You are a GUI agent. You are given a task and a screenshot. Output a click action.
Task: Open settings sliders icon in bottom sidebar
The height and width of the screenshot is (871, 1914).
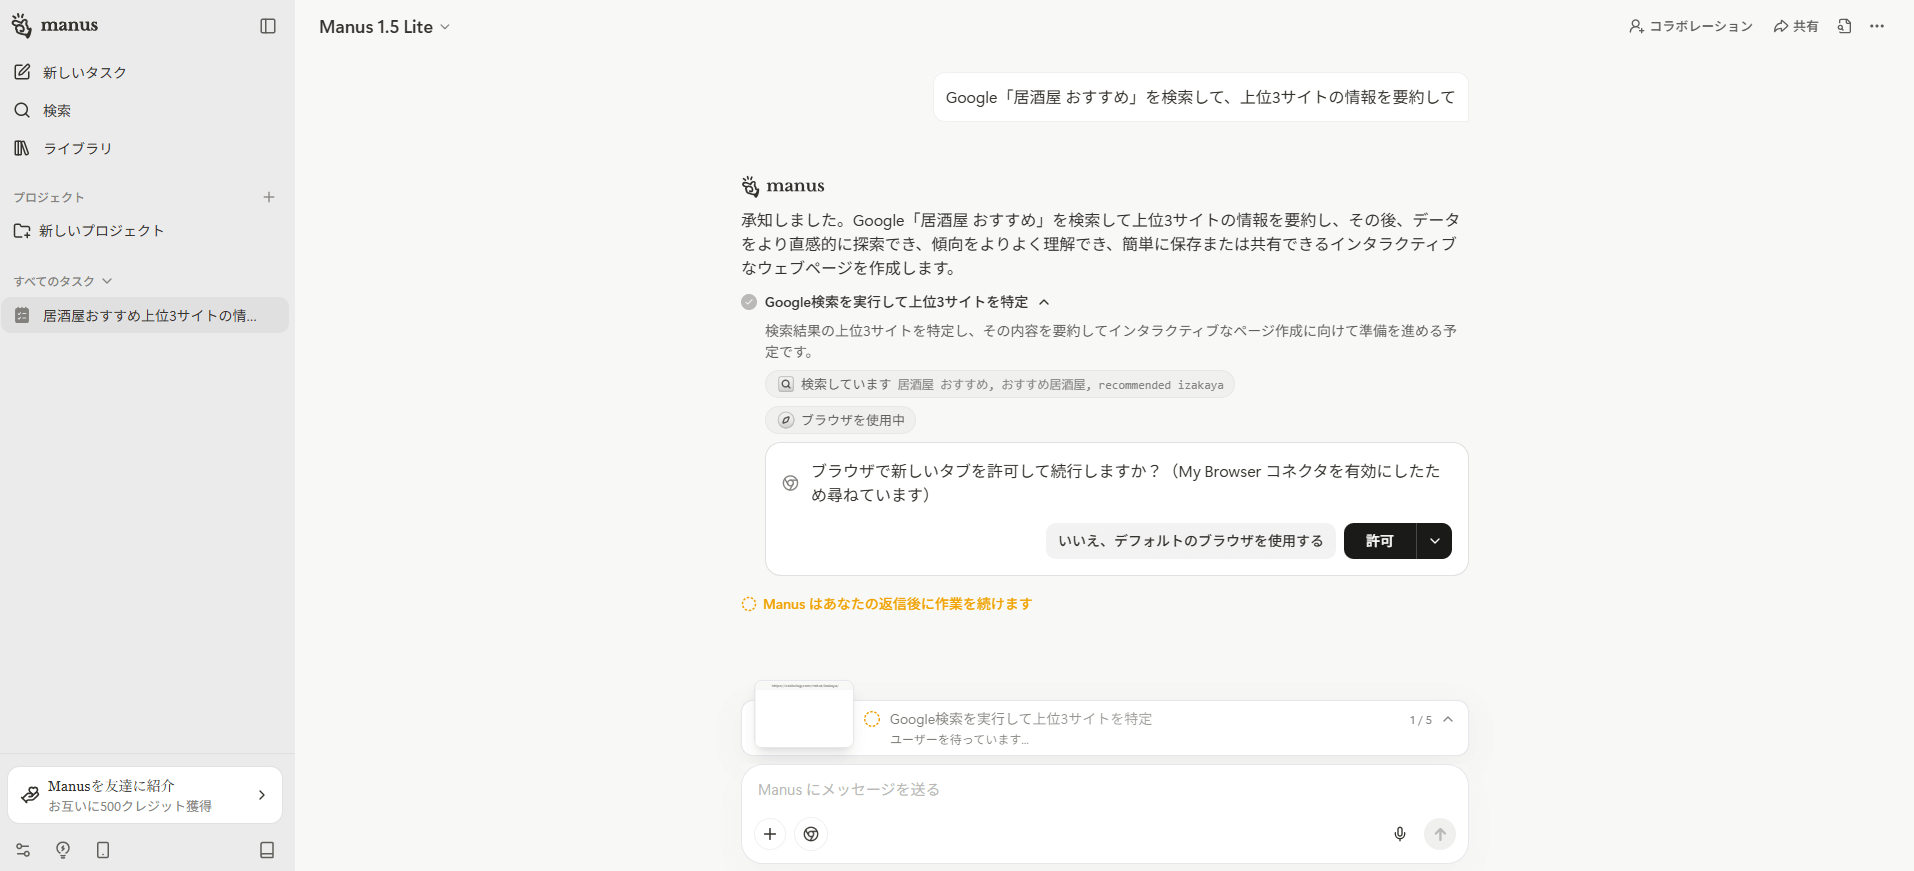(23, 850)
